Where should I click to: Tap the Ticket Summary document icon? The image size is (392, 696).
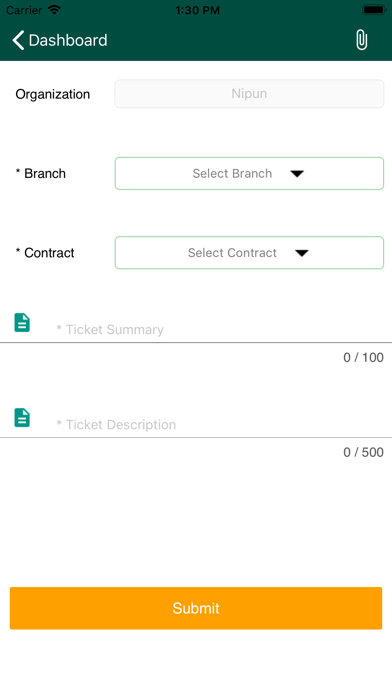click(22, 323)
